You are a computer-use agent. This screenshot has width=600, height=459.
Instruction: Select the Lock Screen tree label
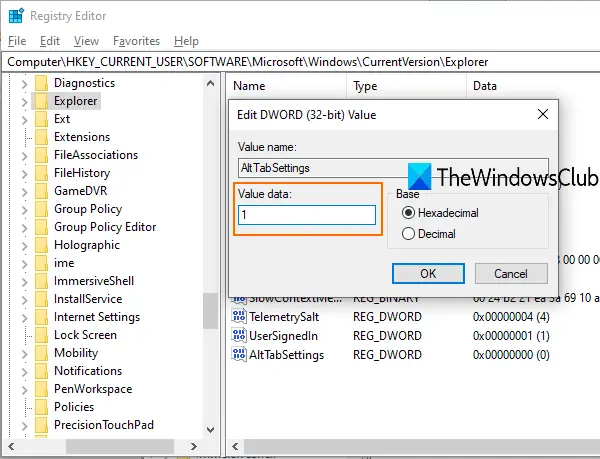click(x=85, y=335)
